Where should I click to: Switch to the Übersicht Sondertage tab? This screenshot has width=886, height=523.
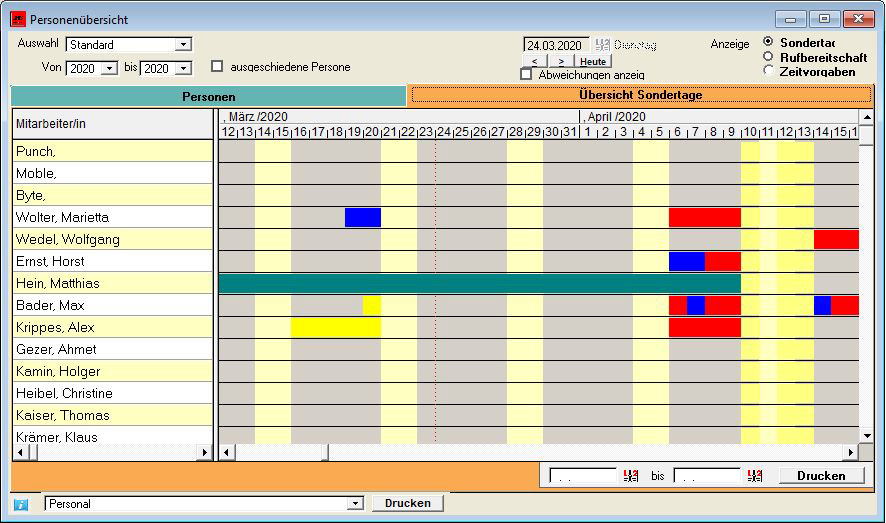[640, 95]
